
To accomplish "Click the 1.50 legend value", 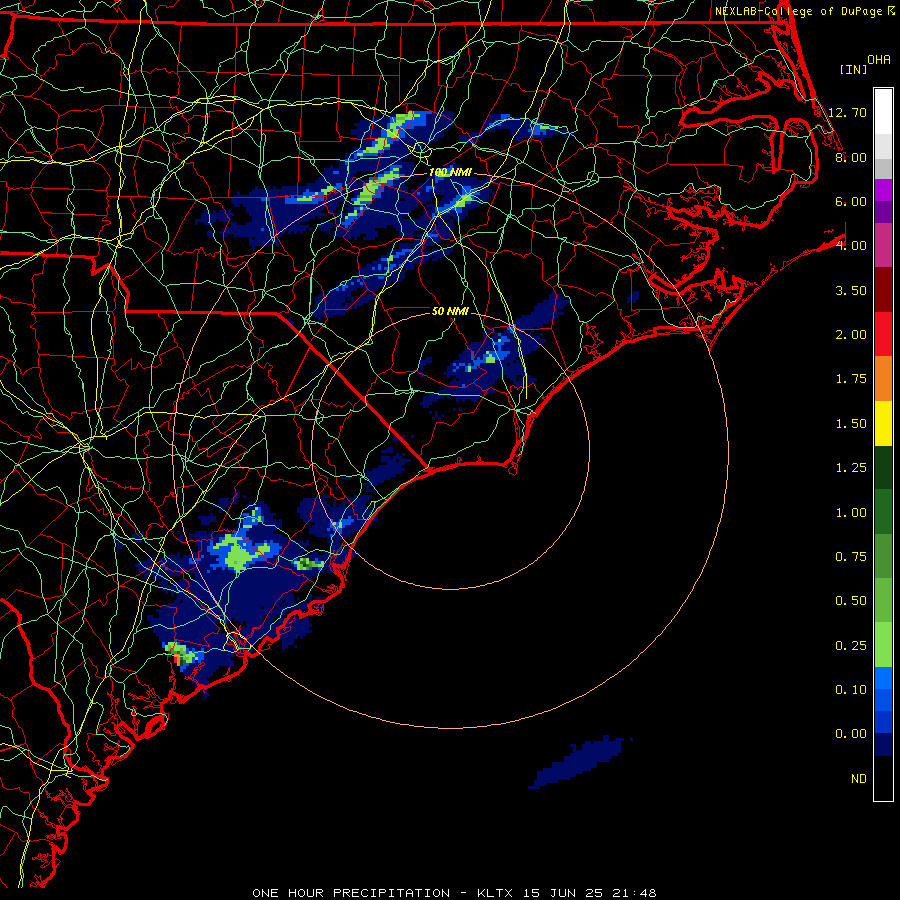I will [851, 424].
